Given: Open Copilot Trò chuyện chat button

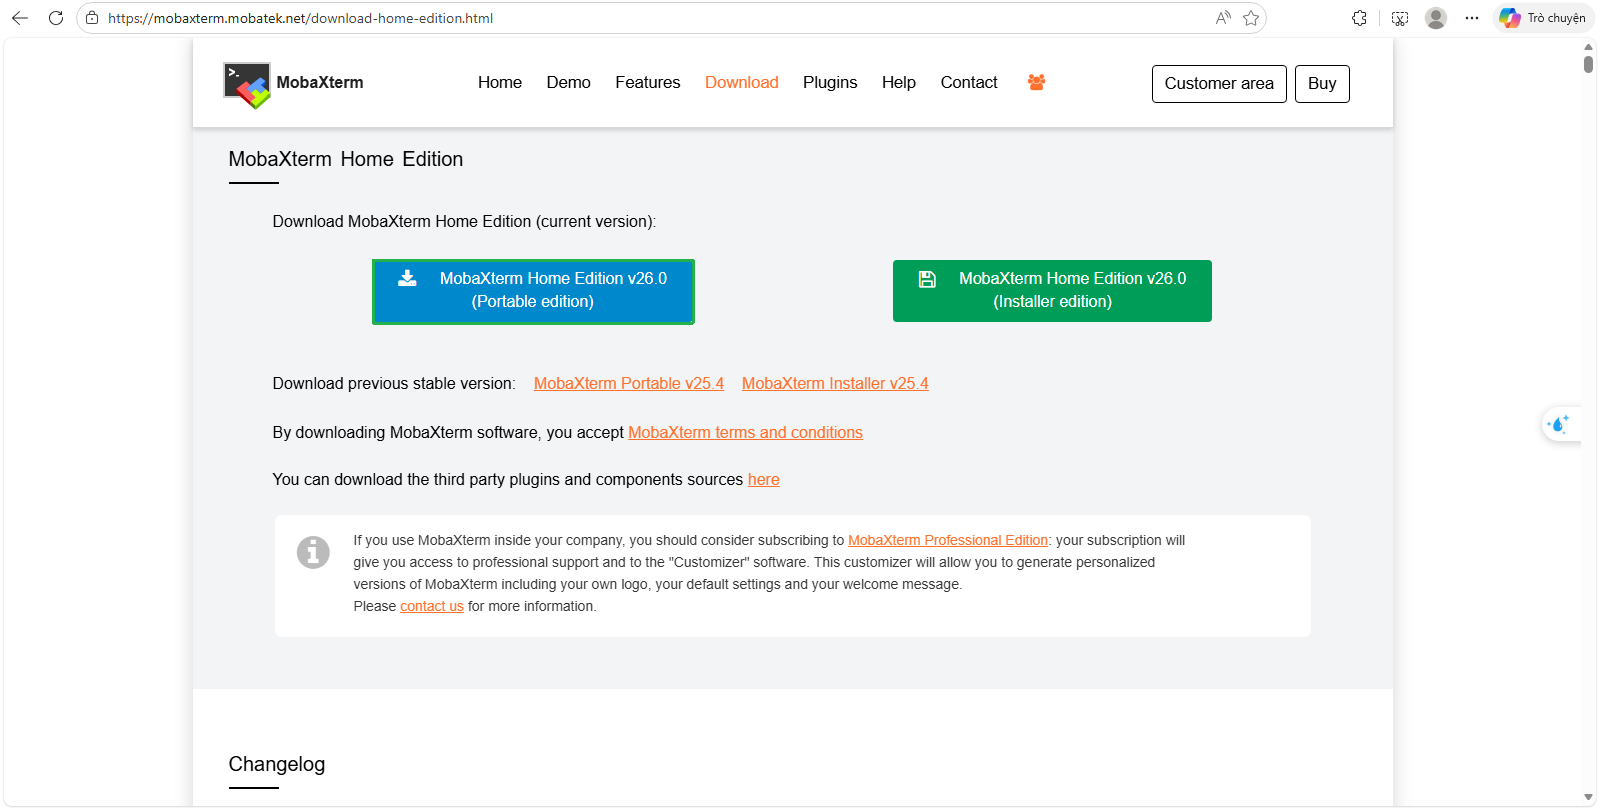Looking at the screenshot, I should [x=1543, y=18].
